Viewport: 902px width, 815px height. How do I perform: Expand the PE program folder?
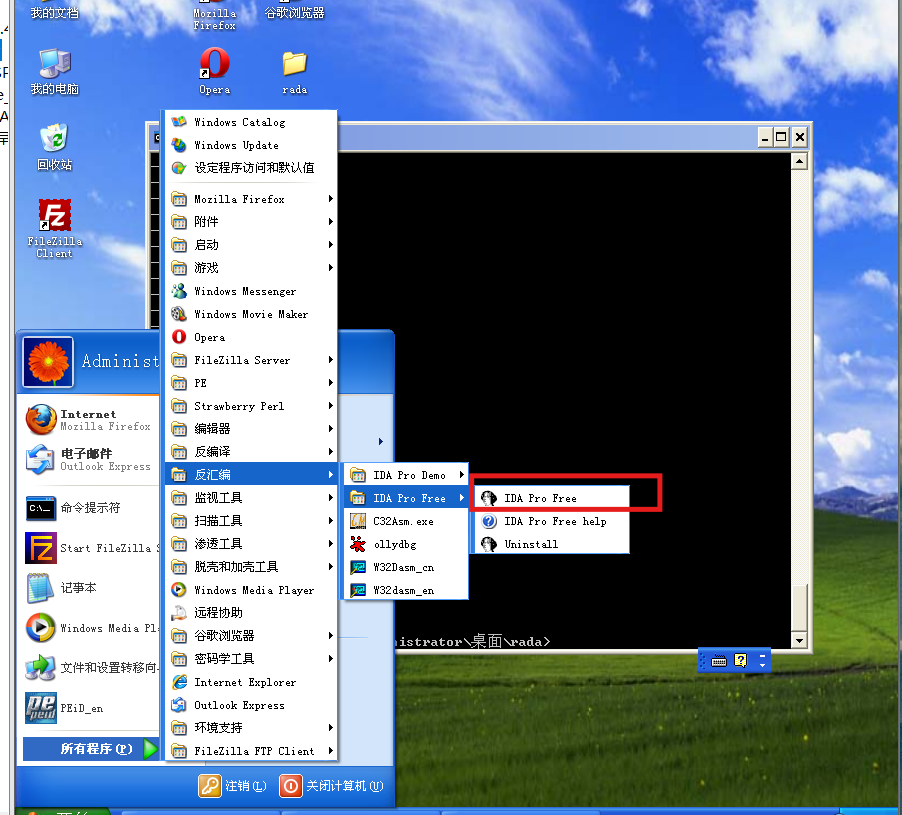click(251, 383)
